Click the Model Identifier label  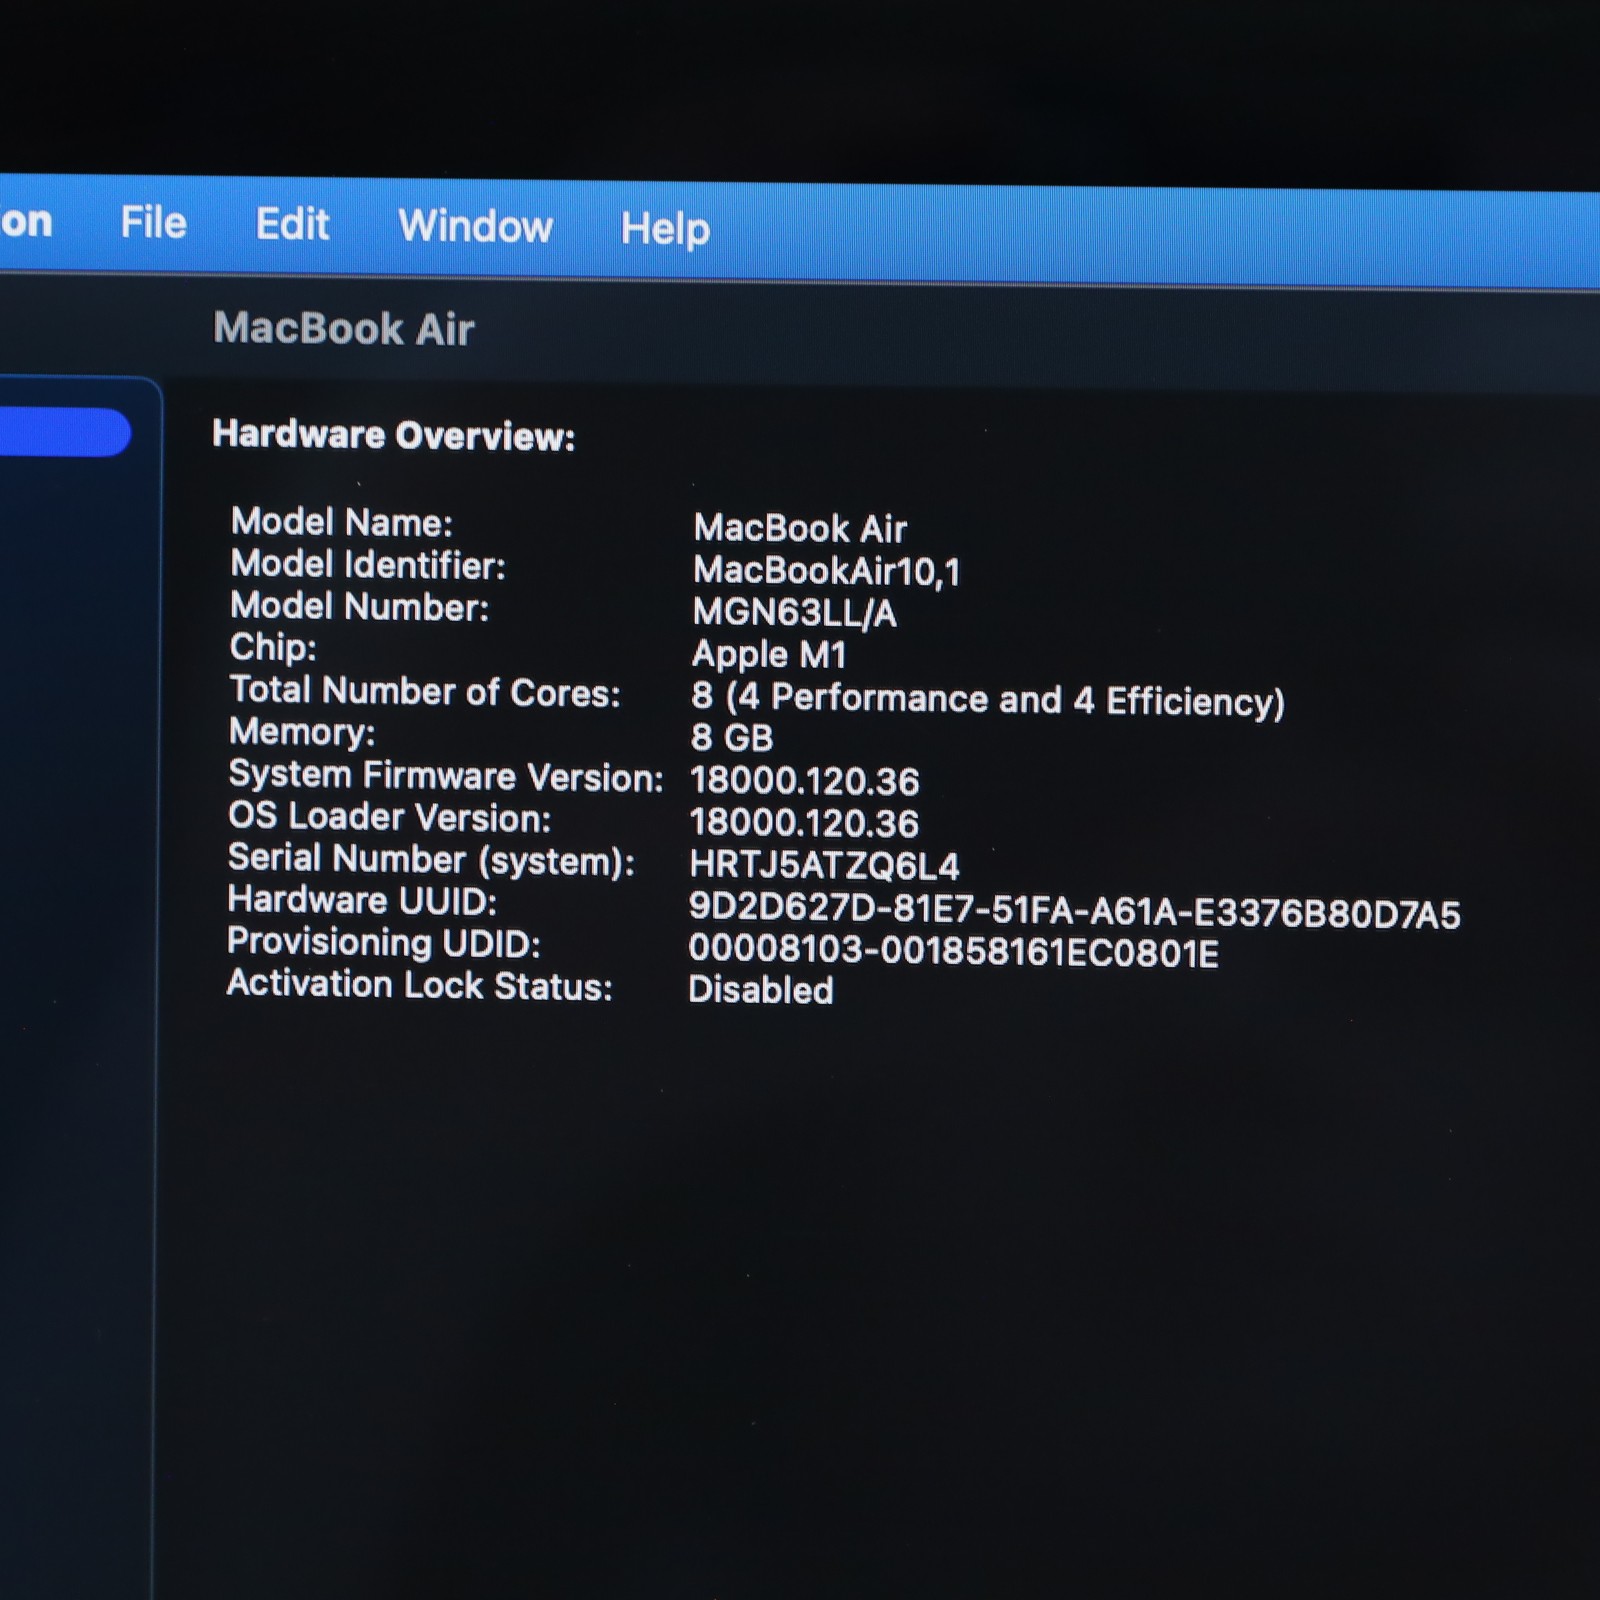[x=368, y=565]
